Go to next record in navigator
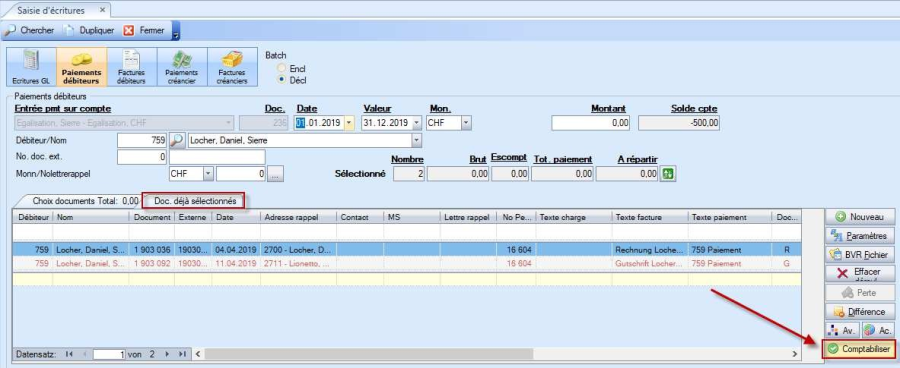The width and height of the screenshot is (900, 368). point(167,354)
